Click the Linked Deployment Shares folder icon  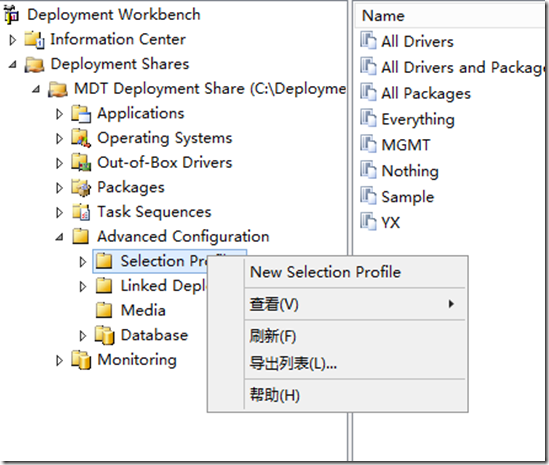(x=104, y=286)
